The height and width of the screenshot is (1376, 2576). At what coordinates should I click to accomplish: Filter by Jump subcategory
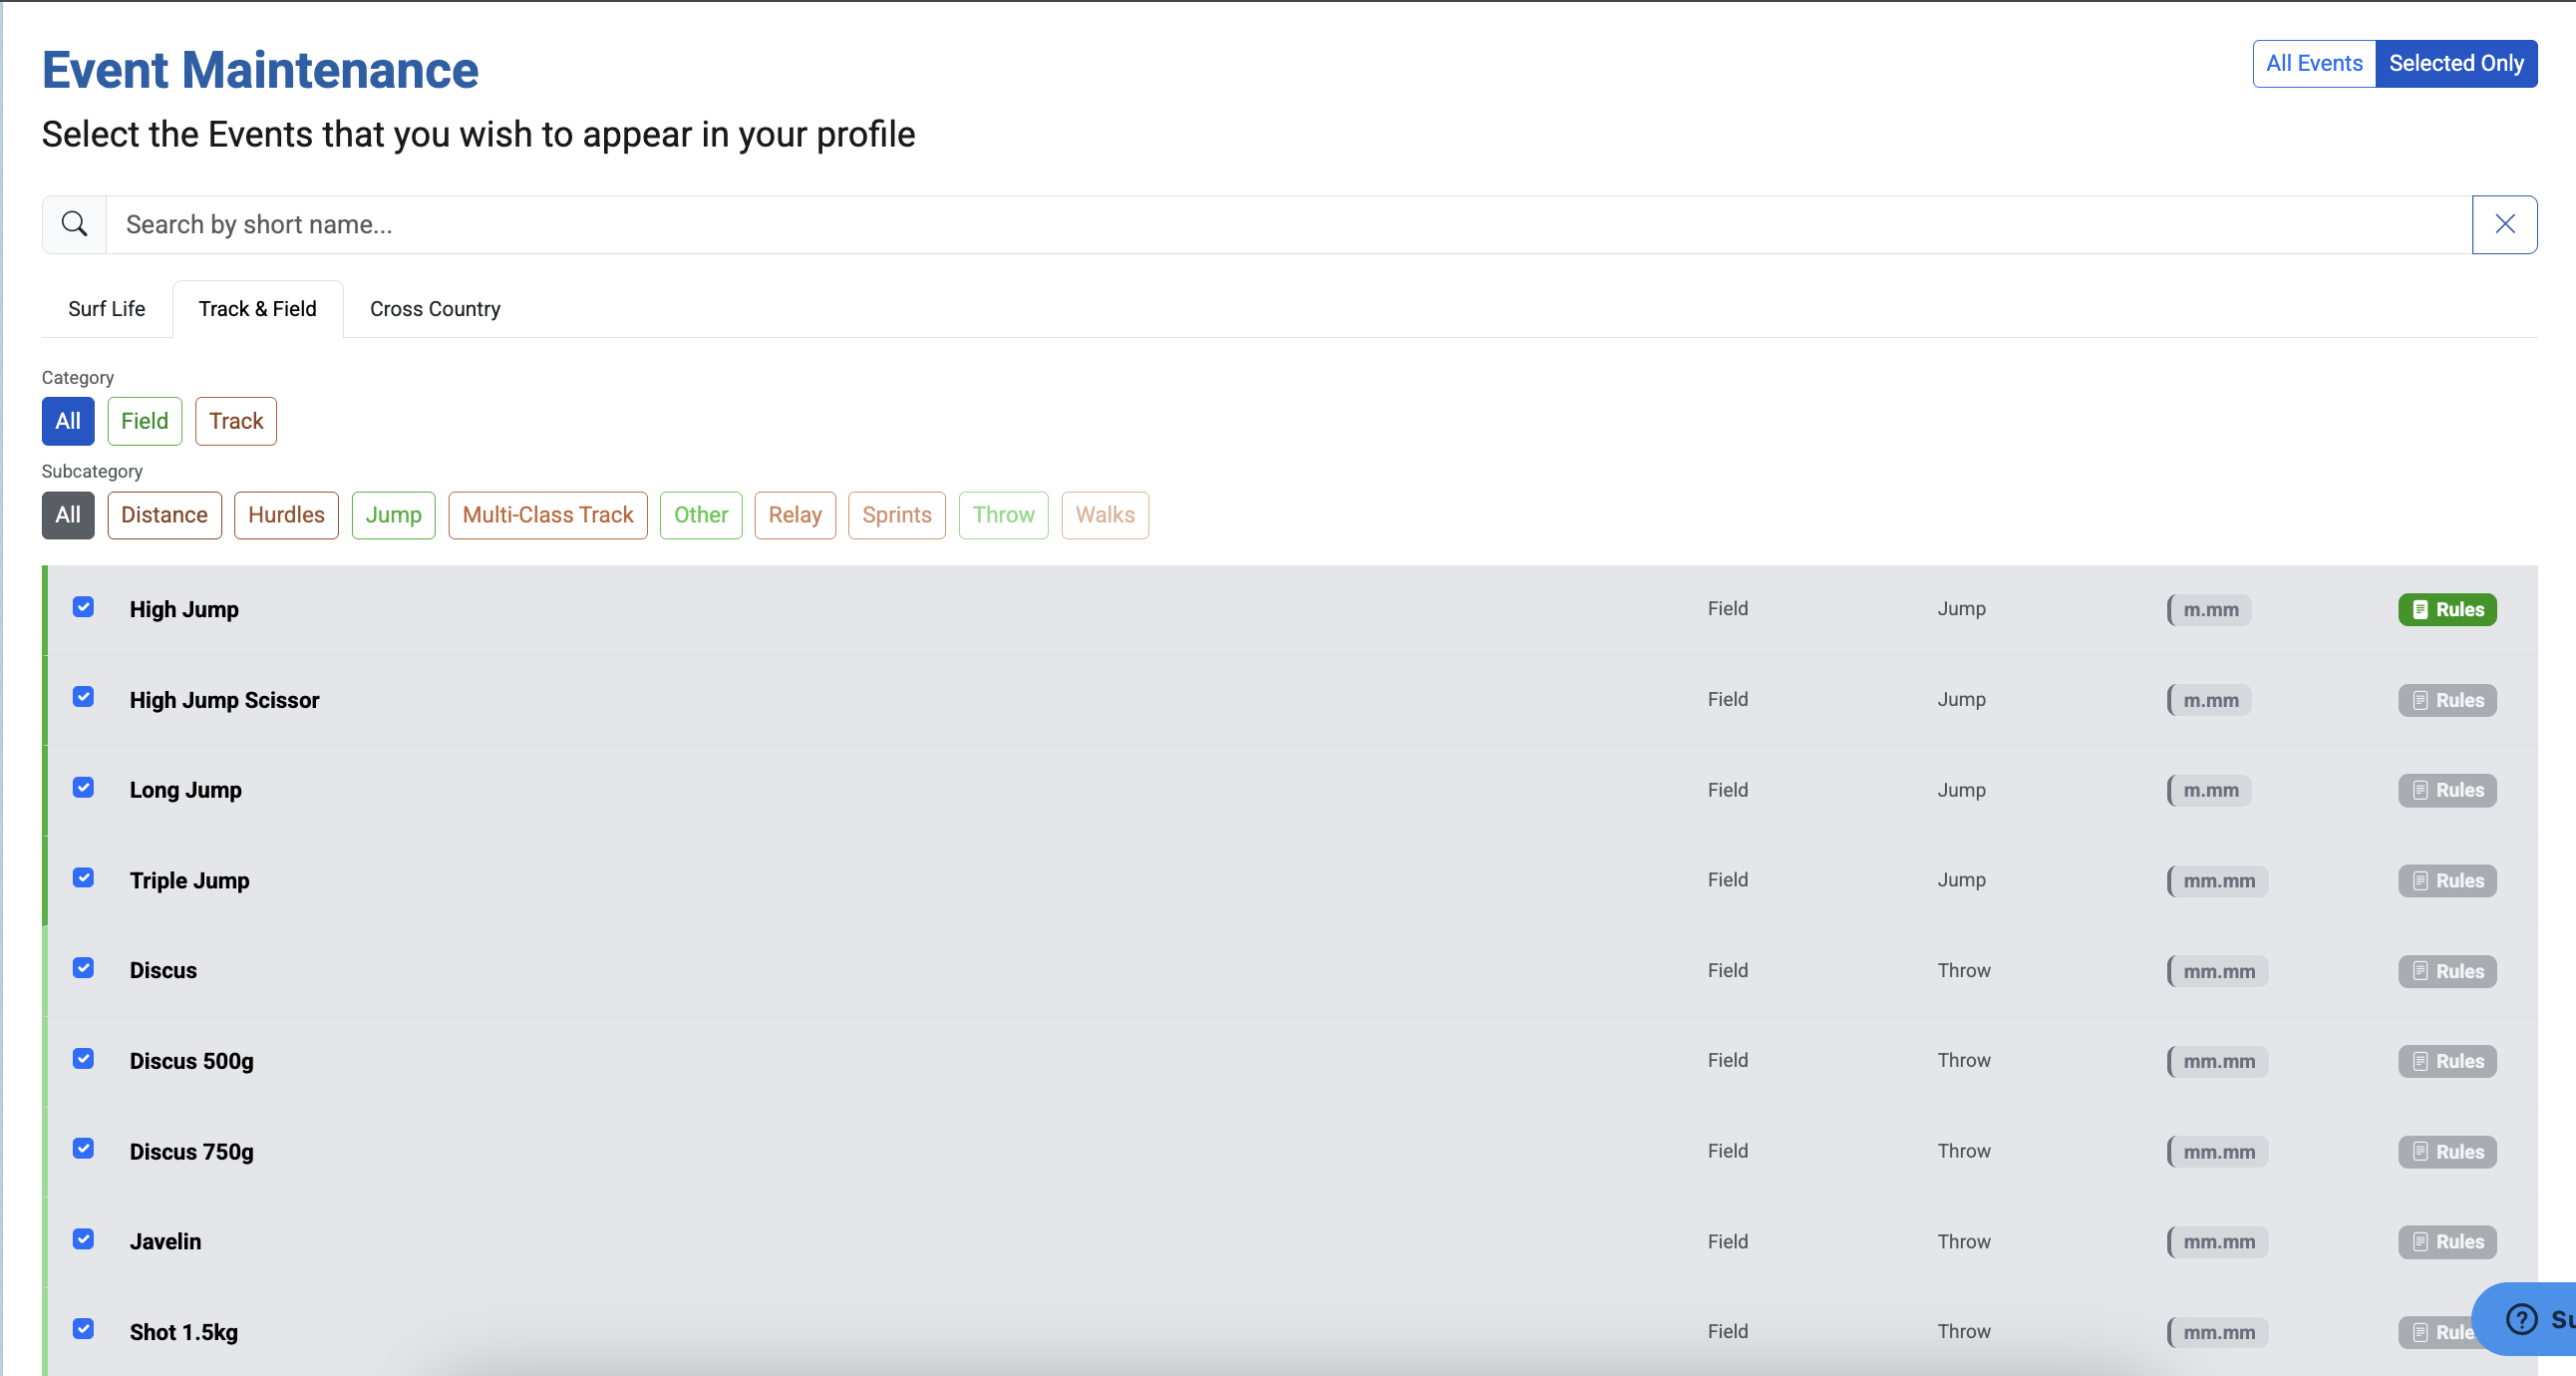pos(394,515)
